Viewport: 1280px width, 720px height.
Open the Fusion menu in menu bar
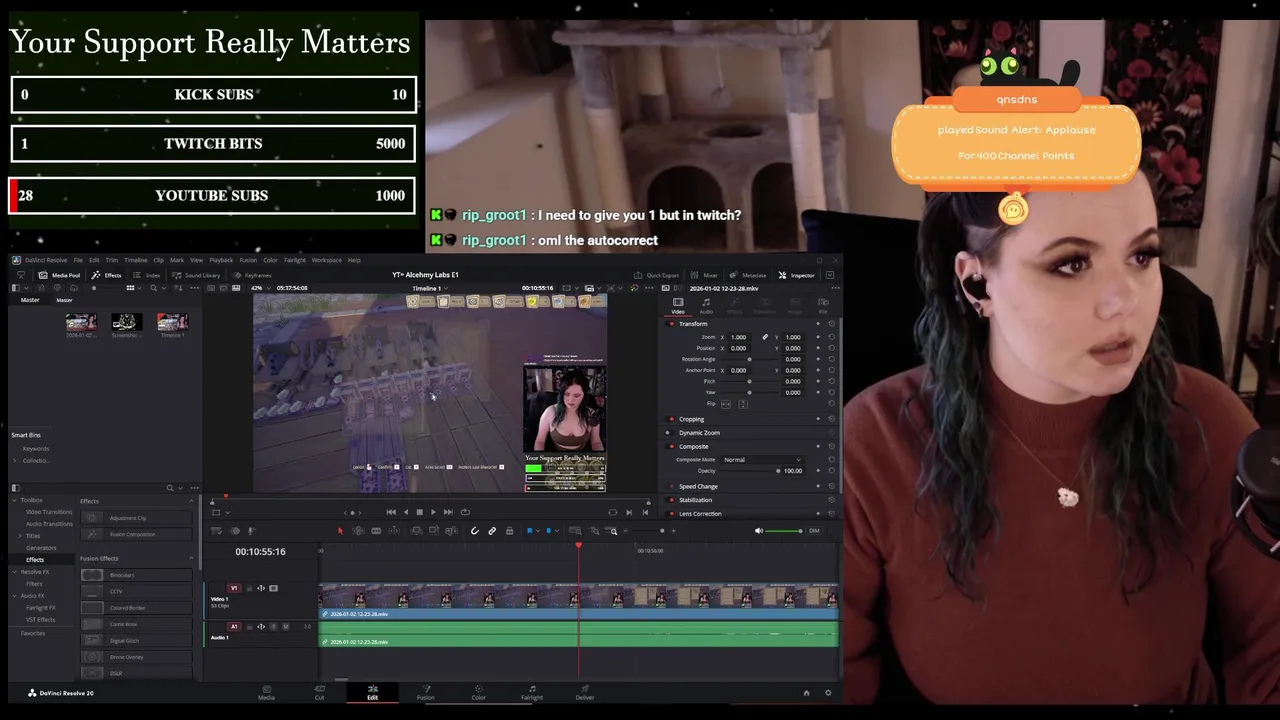point(248,260)
